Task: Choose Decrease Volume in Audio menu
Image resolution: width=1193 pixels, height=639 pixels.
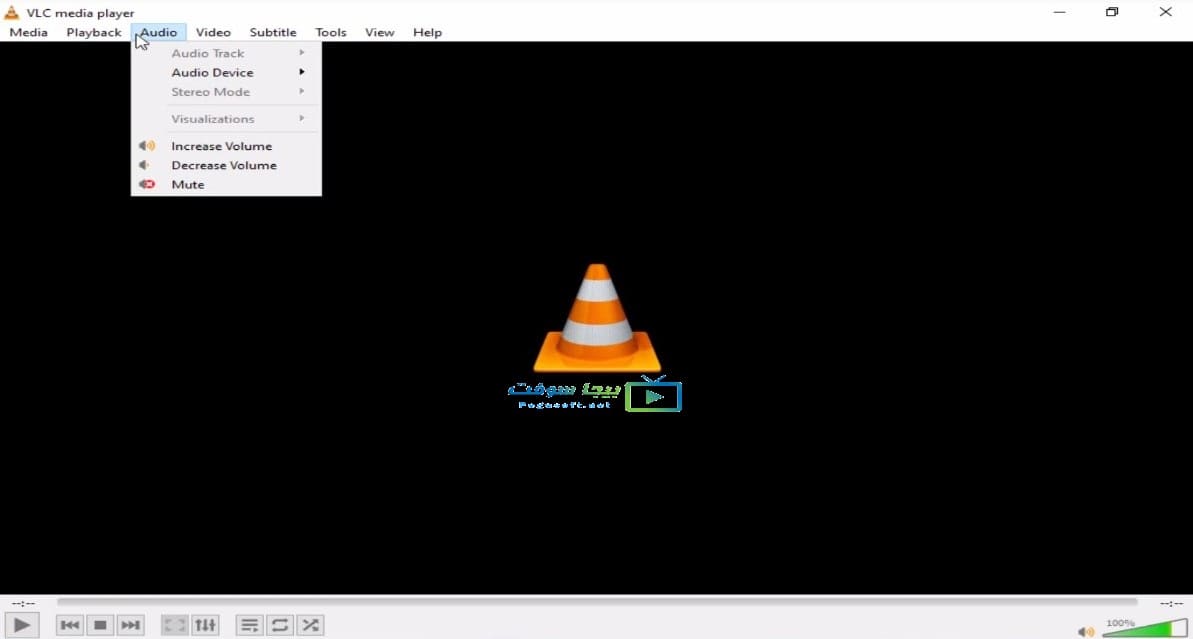Action: coord(226,165)
